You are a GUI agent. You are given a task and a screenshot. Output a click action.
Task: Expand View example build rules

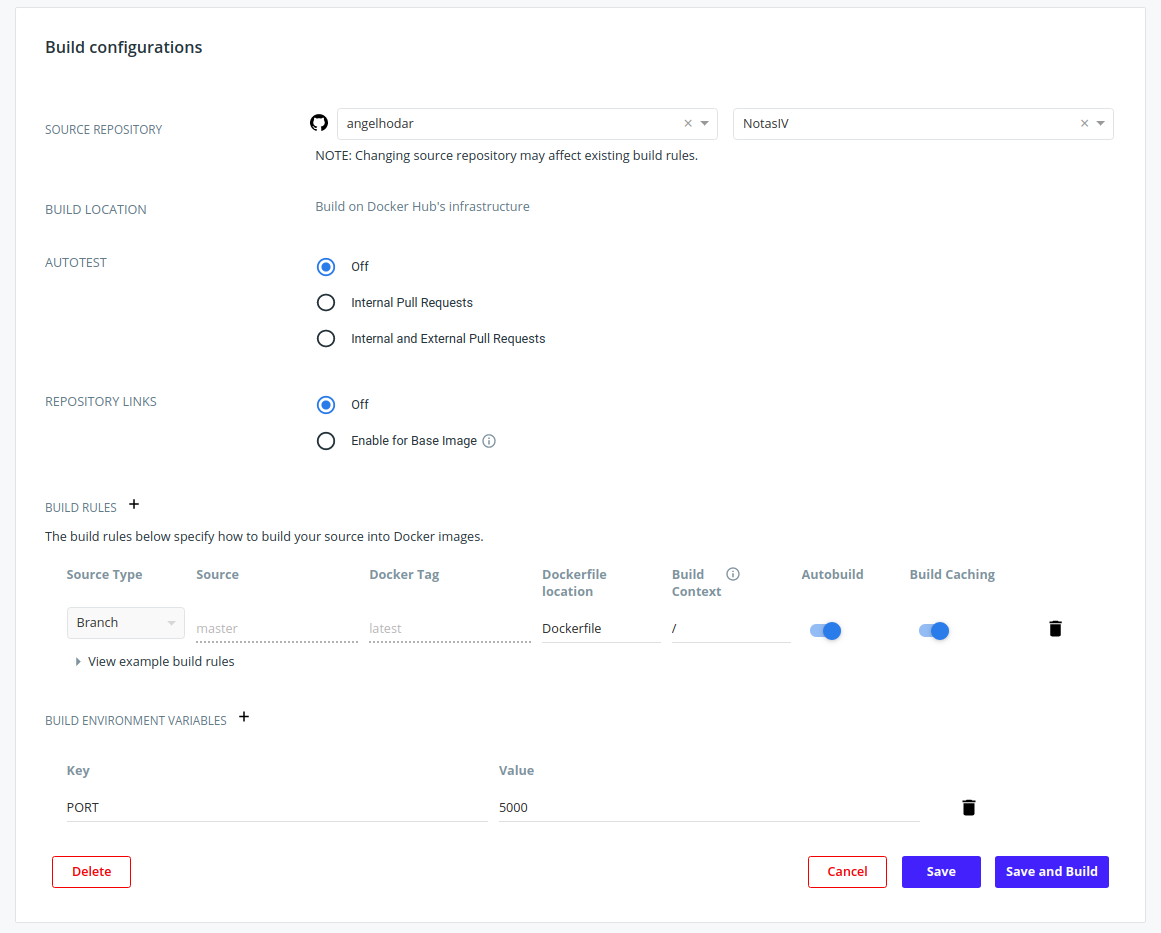click(155, 661)
